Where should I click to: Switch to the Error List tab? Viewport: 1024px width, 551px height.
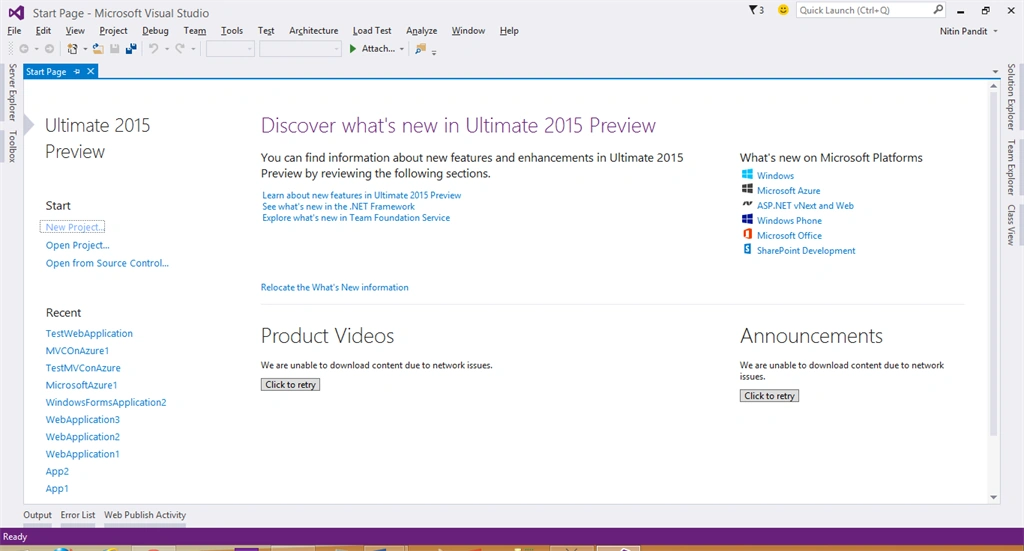coord(78,515)
